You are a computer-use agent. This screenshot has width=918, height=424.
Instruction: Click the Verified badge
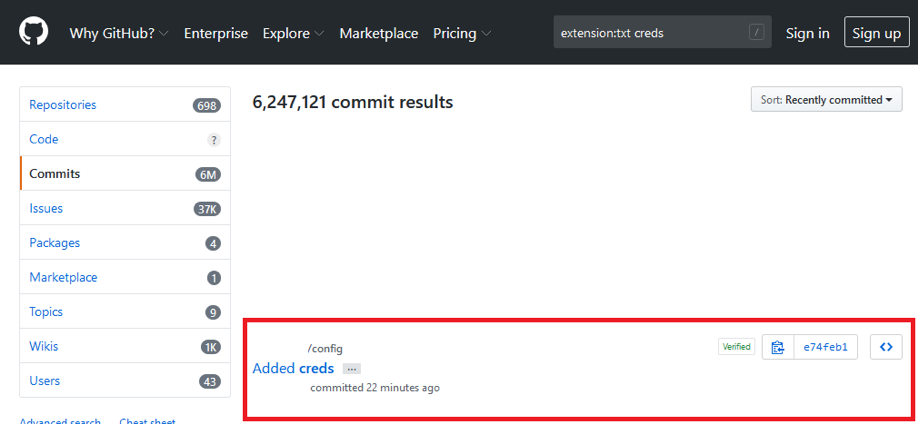(x=736, y=347)
